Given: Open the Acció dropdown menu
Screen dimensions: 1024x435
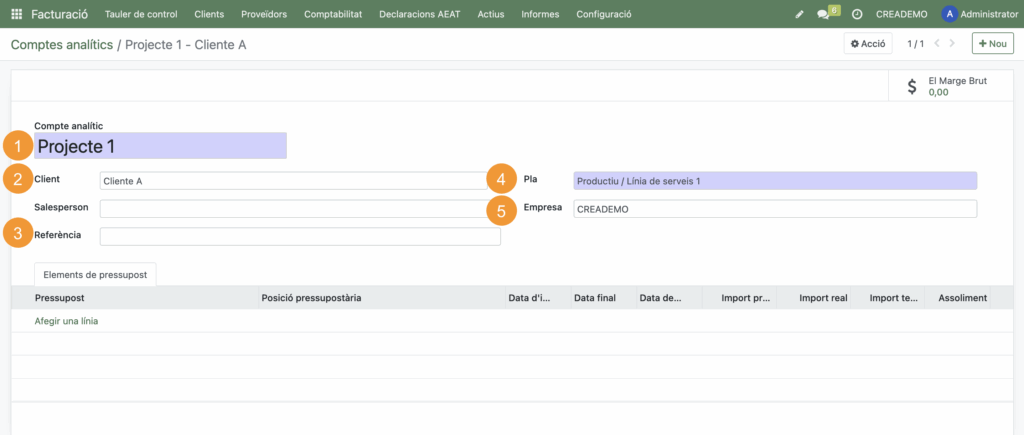Looking at the screenshot, I should pyautogui.click(x=868, y=44).
